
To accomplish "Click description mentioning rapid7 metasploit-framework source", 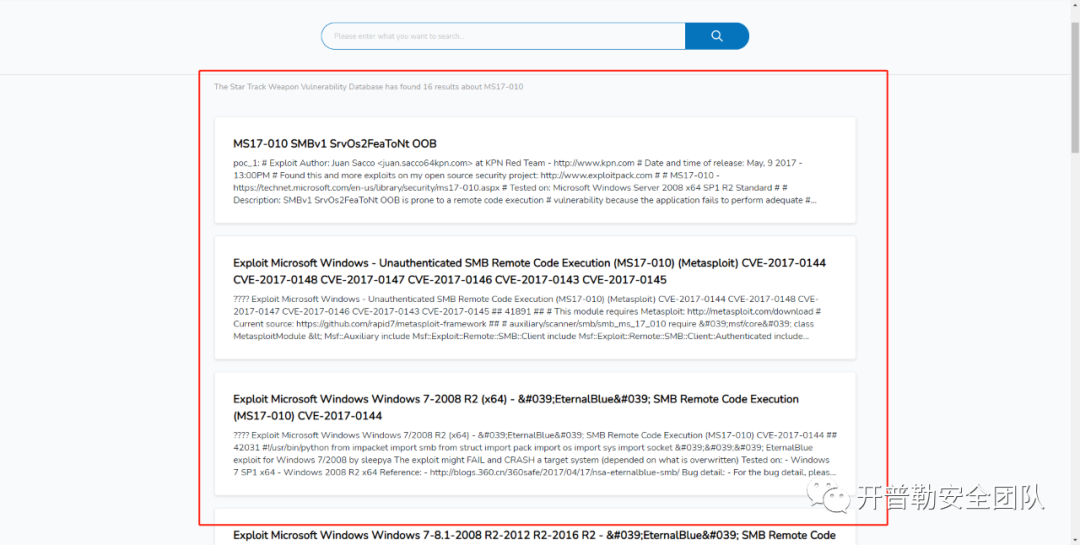I will 527,318.
